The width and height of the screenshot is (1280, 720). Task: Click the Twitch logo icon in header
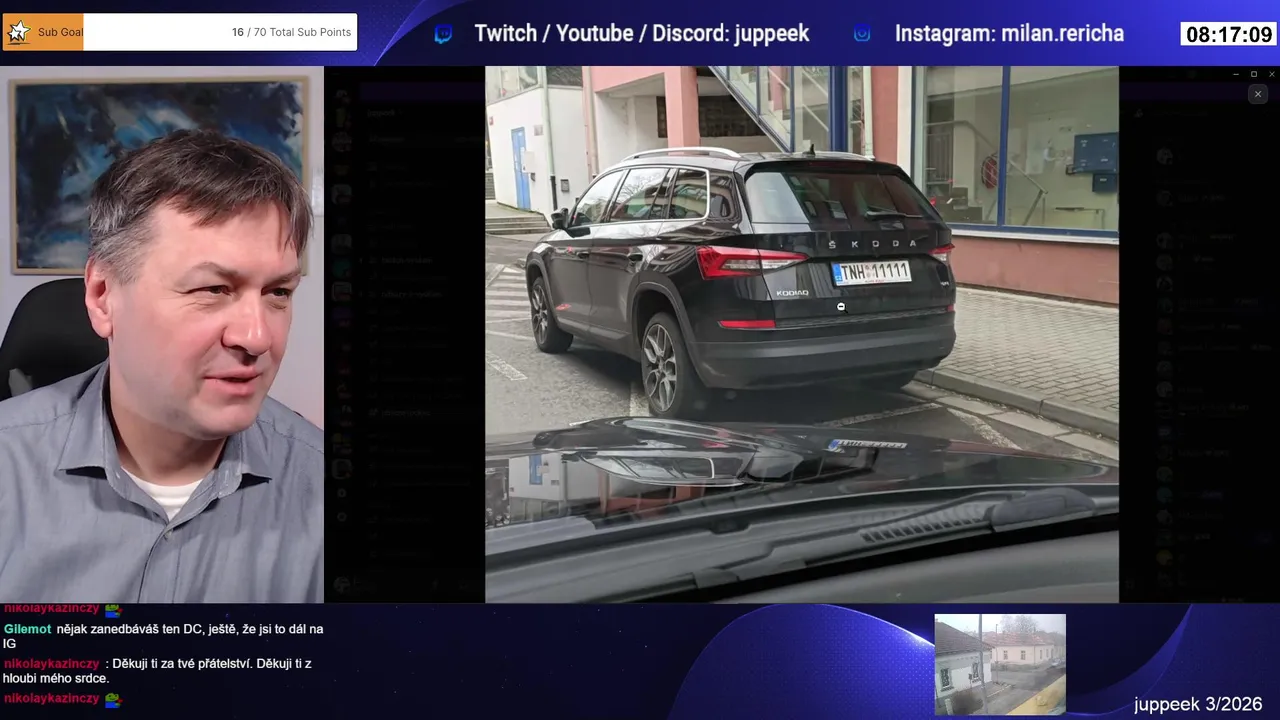[443, 34]
